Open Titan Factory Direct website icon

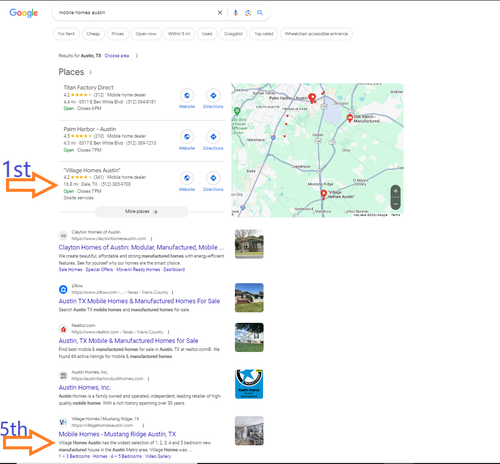click(187, 95)
